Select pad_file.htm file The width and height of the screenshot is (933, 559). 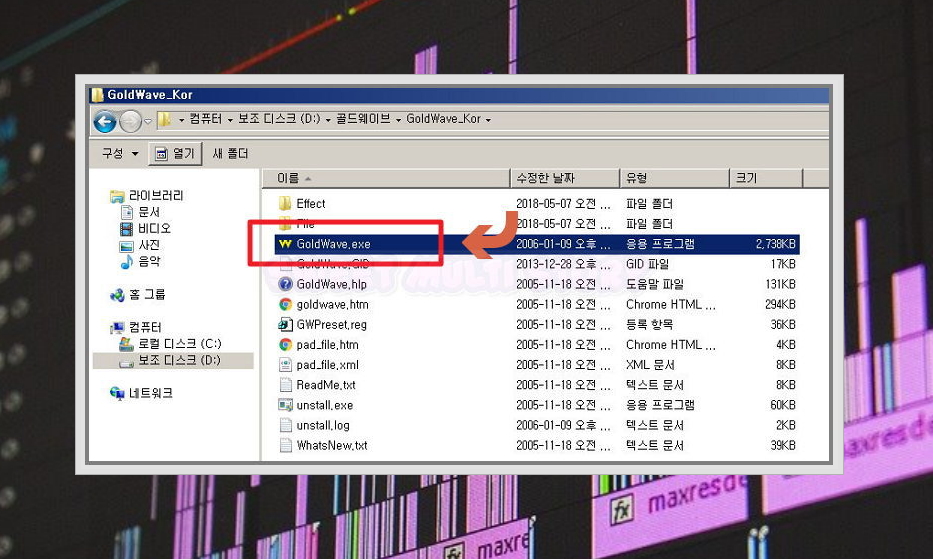(327, 345)
